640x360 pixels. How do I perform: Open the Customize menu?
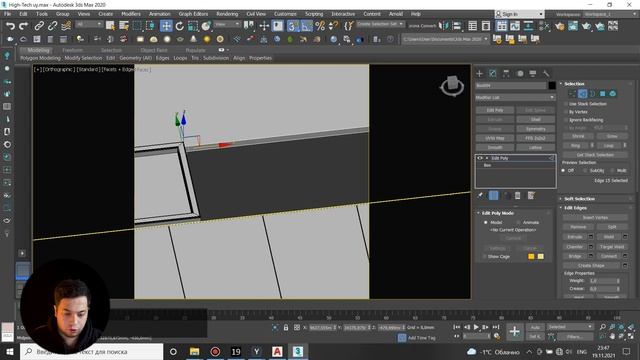[x=285, y=14]
